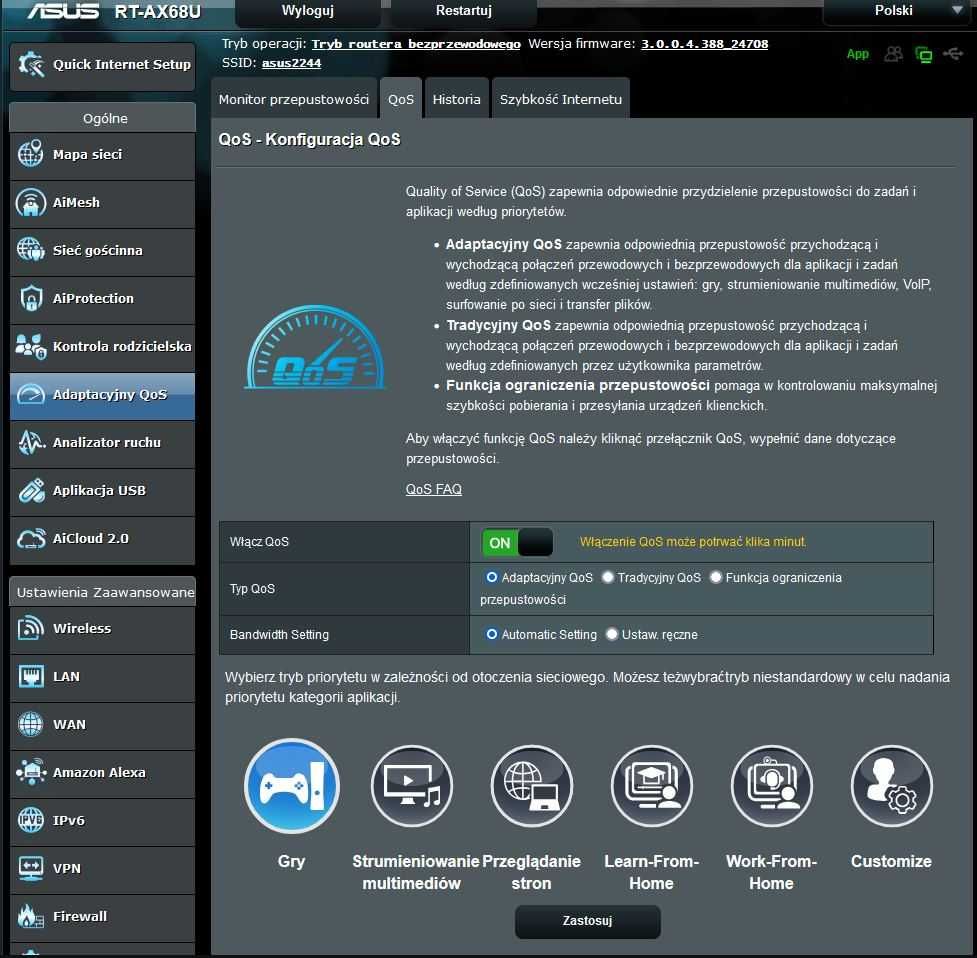The image size is (977, 958).
Task: Select Adaptacyjny QoS radio button
Action: pyautogui.click(x=492, y=577)
